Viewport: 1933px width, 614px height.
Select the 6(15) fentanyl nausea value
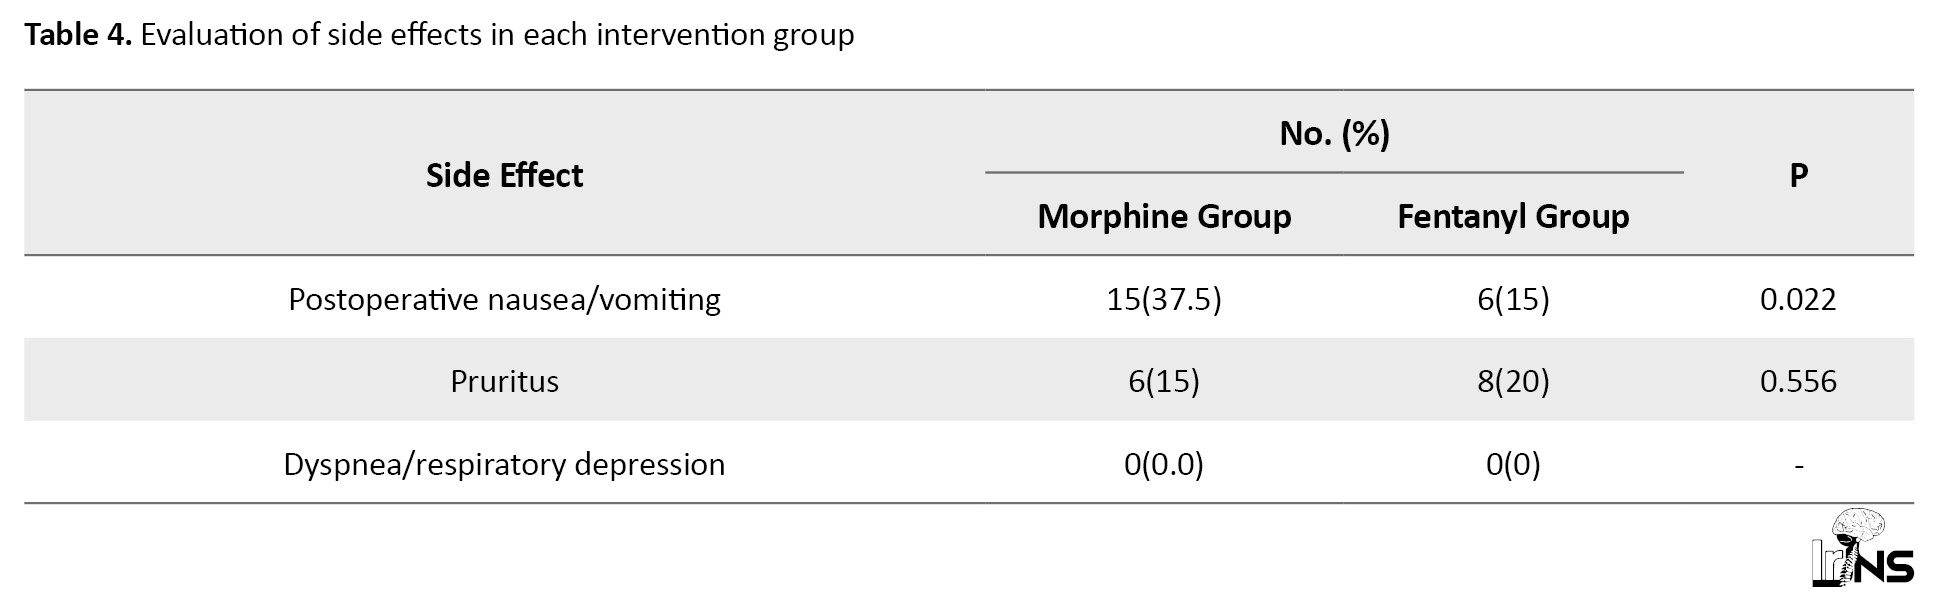pos(1513,299)
